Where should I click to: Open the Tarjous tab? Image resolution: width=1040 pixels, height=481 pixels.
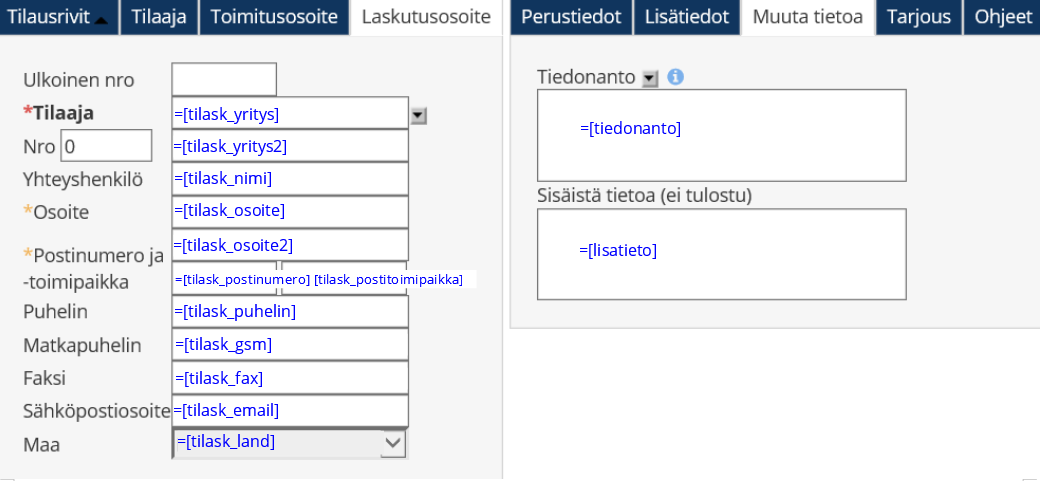click(x=920, y=17)
